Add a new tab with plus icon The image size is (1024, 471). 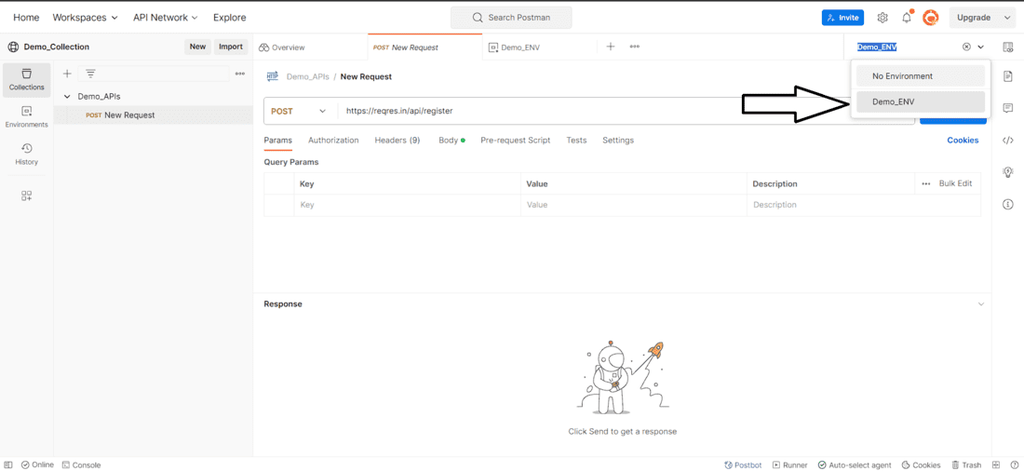point(611,46)
